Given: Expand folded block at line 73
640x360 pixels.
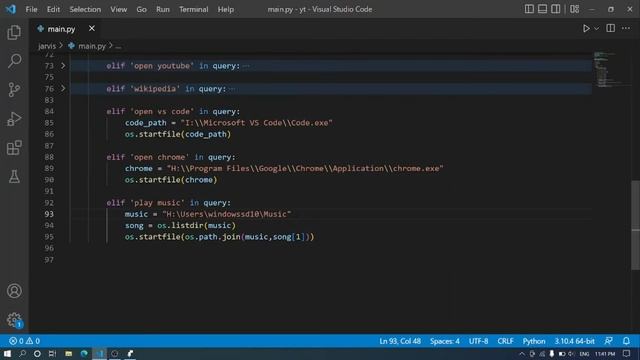Looking at the screenshot, I should tap(63, 65).
